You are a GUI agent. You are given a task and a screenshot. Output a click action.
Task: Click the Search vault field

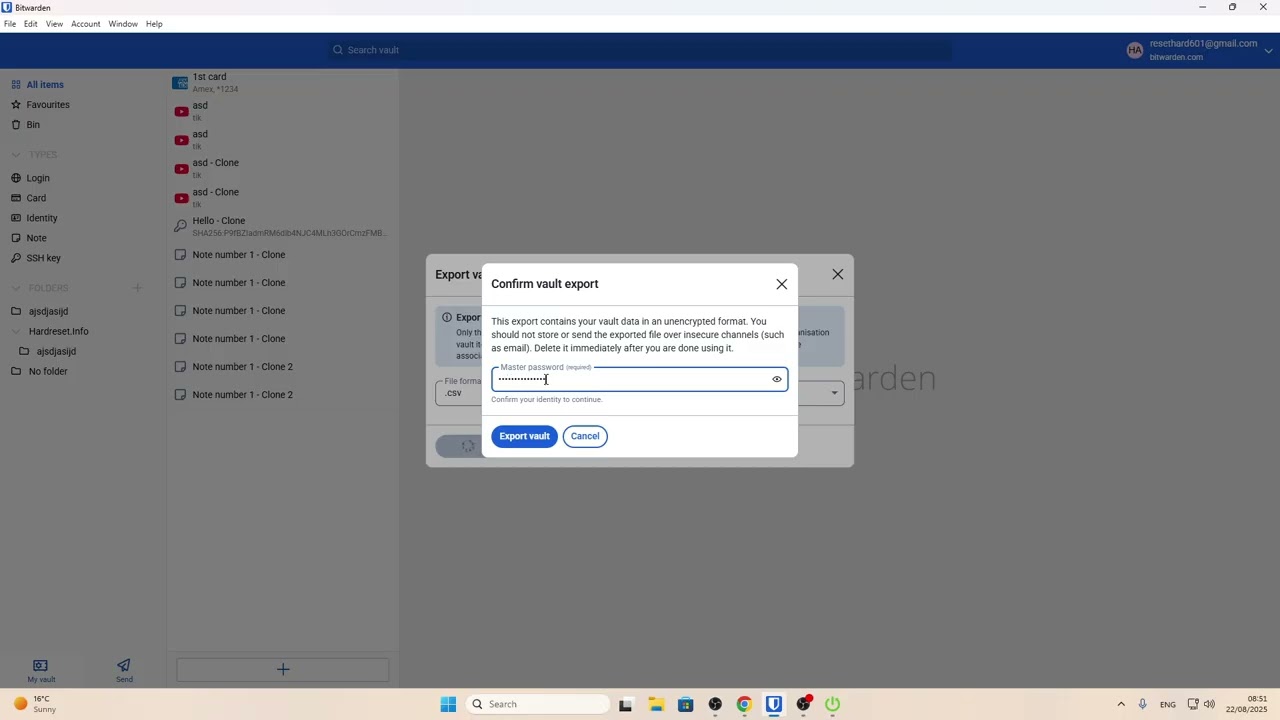640,50
